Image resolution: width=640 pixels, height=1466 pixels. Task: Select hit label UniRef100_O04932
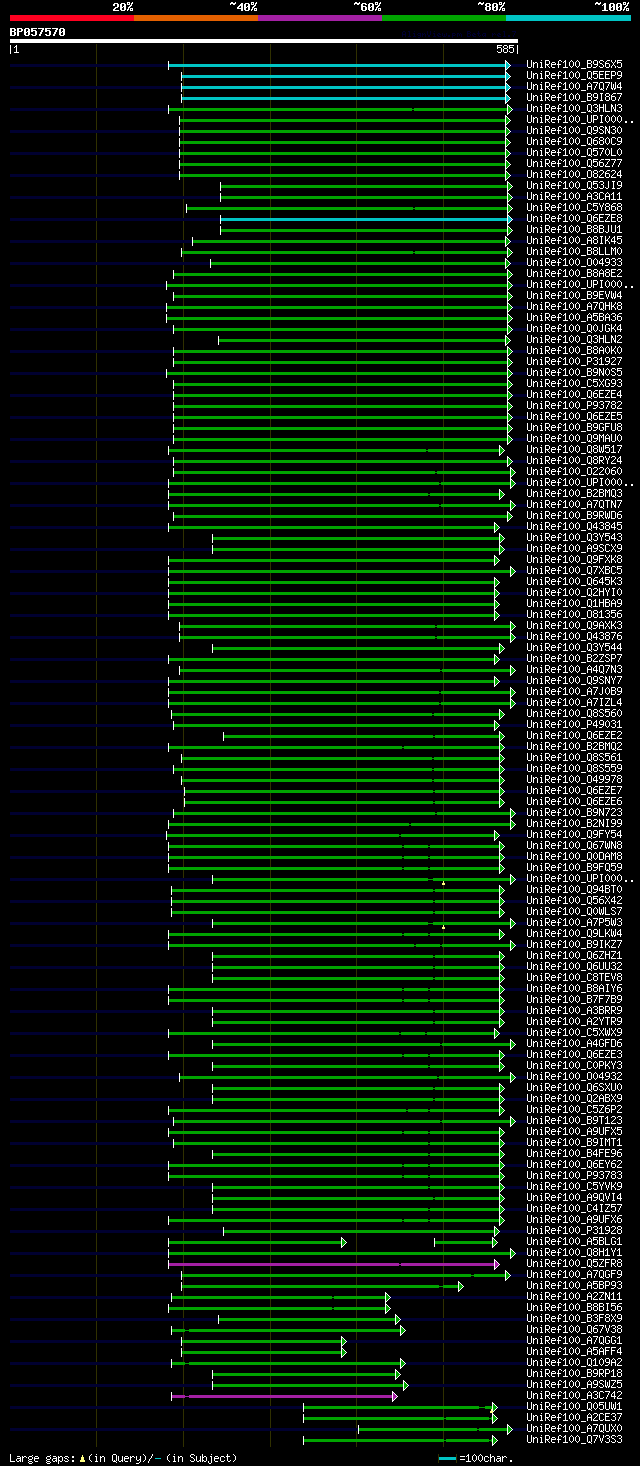point(574,1076)
